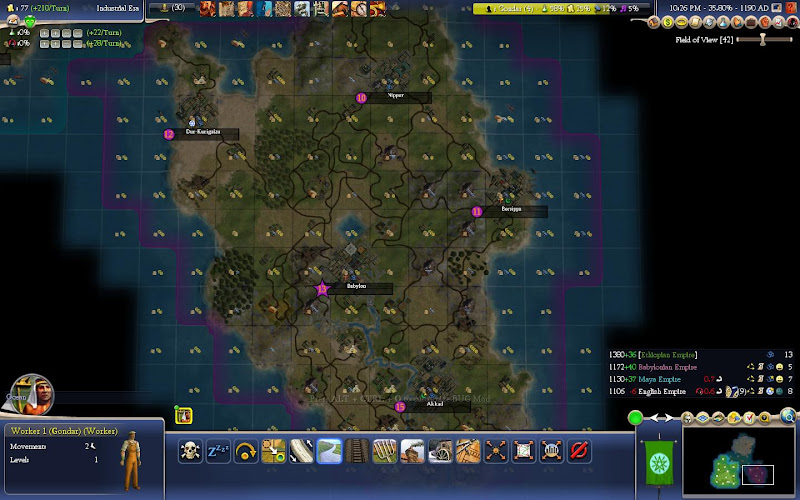
Task: Select the Route To command
Action: click(x=301, y=451)
